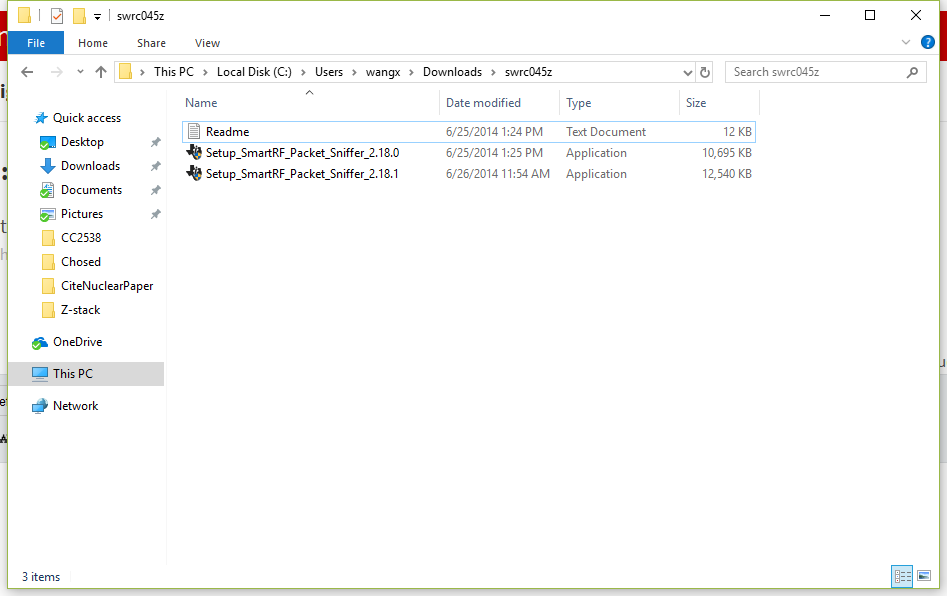Viewport: 947px width, 596px height.
Task: Click the Local Disk (C:) breadcrumb
Action: (x=254, y=72)
